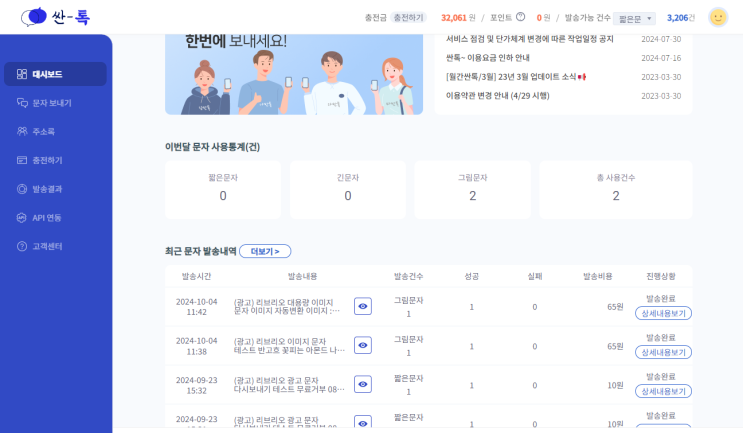Click the 32,061 balance amount
The height and width of the screenshot is (433, 743).
453,18
